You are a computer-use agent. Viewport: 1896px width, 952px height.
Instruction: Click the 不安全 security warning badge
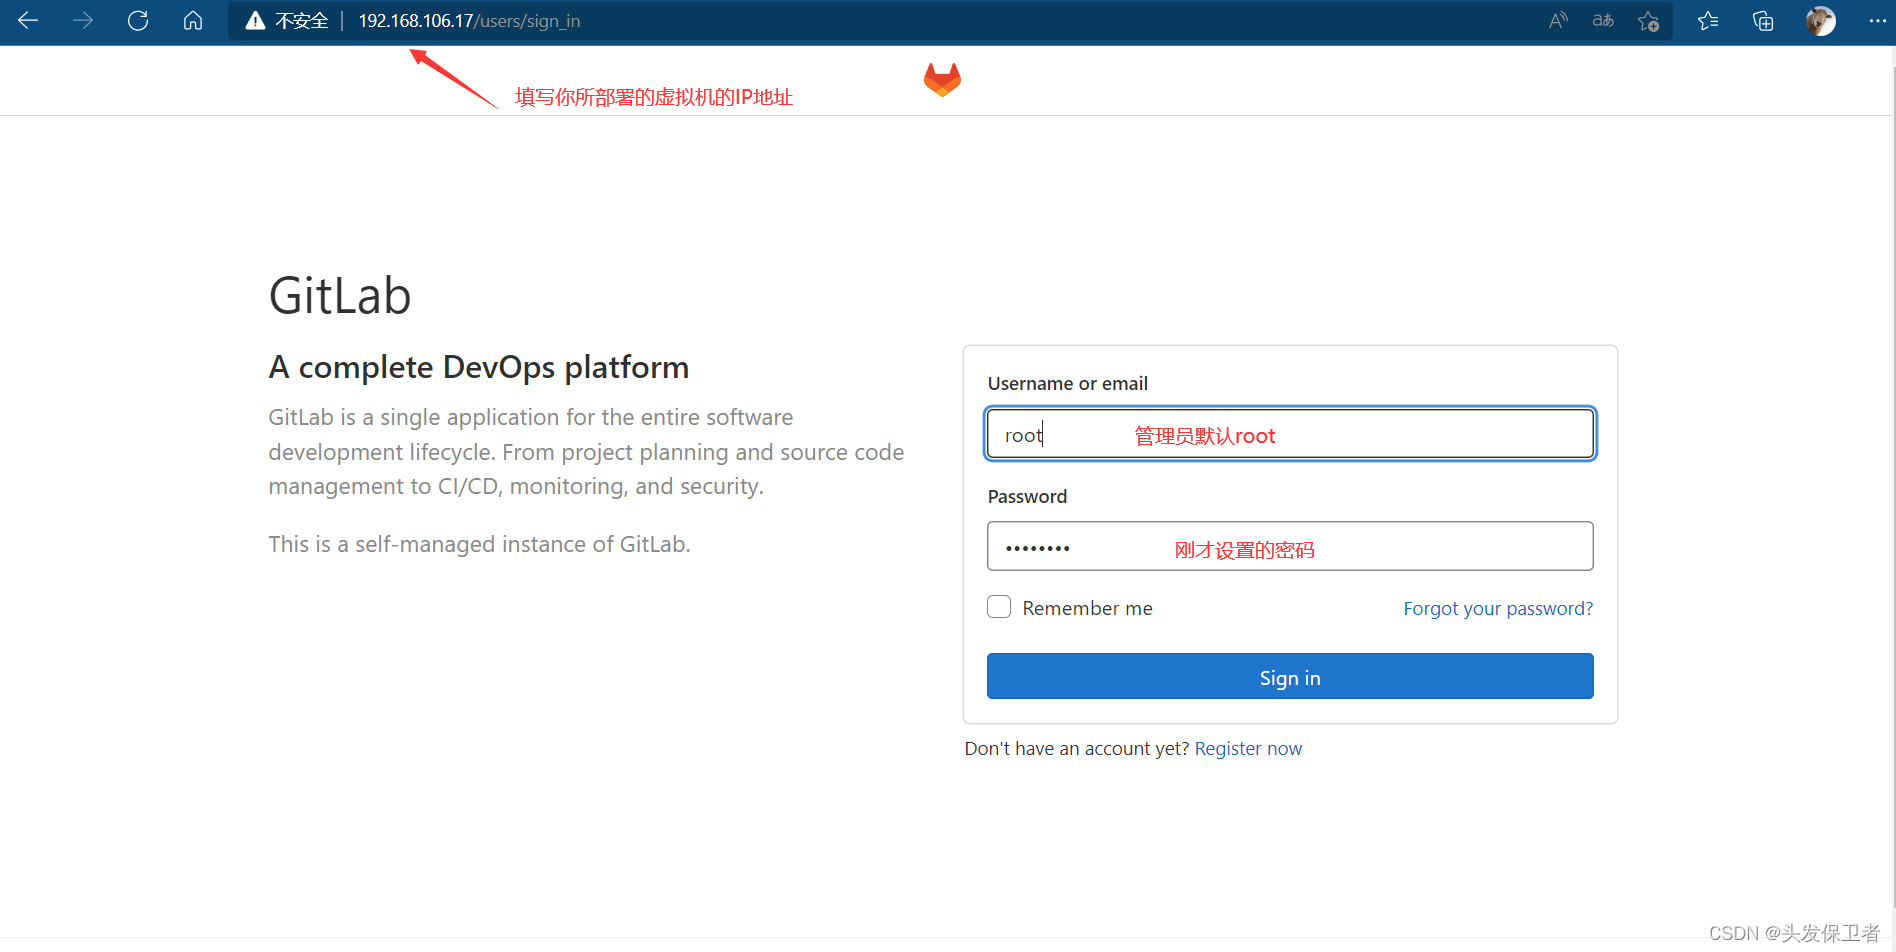coord(287,20)
